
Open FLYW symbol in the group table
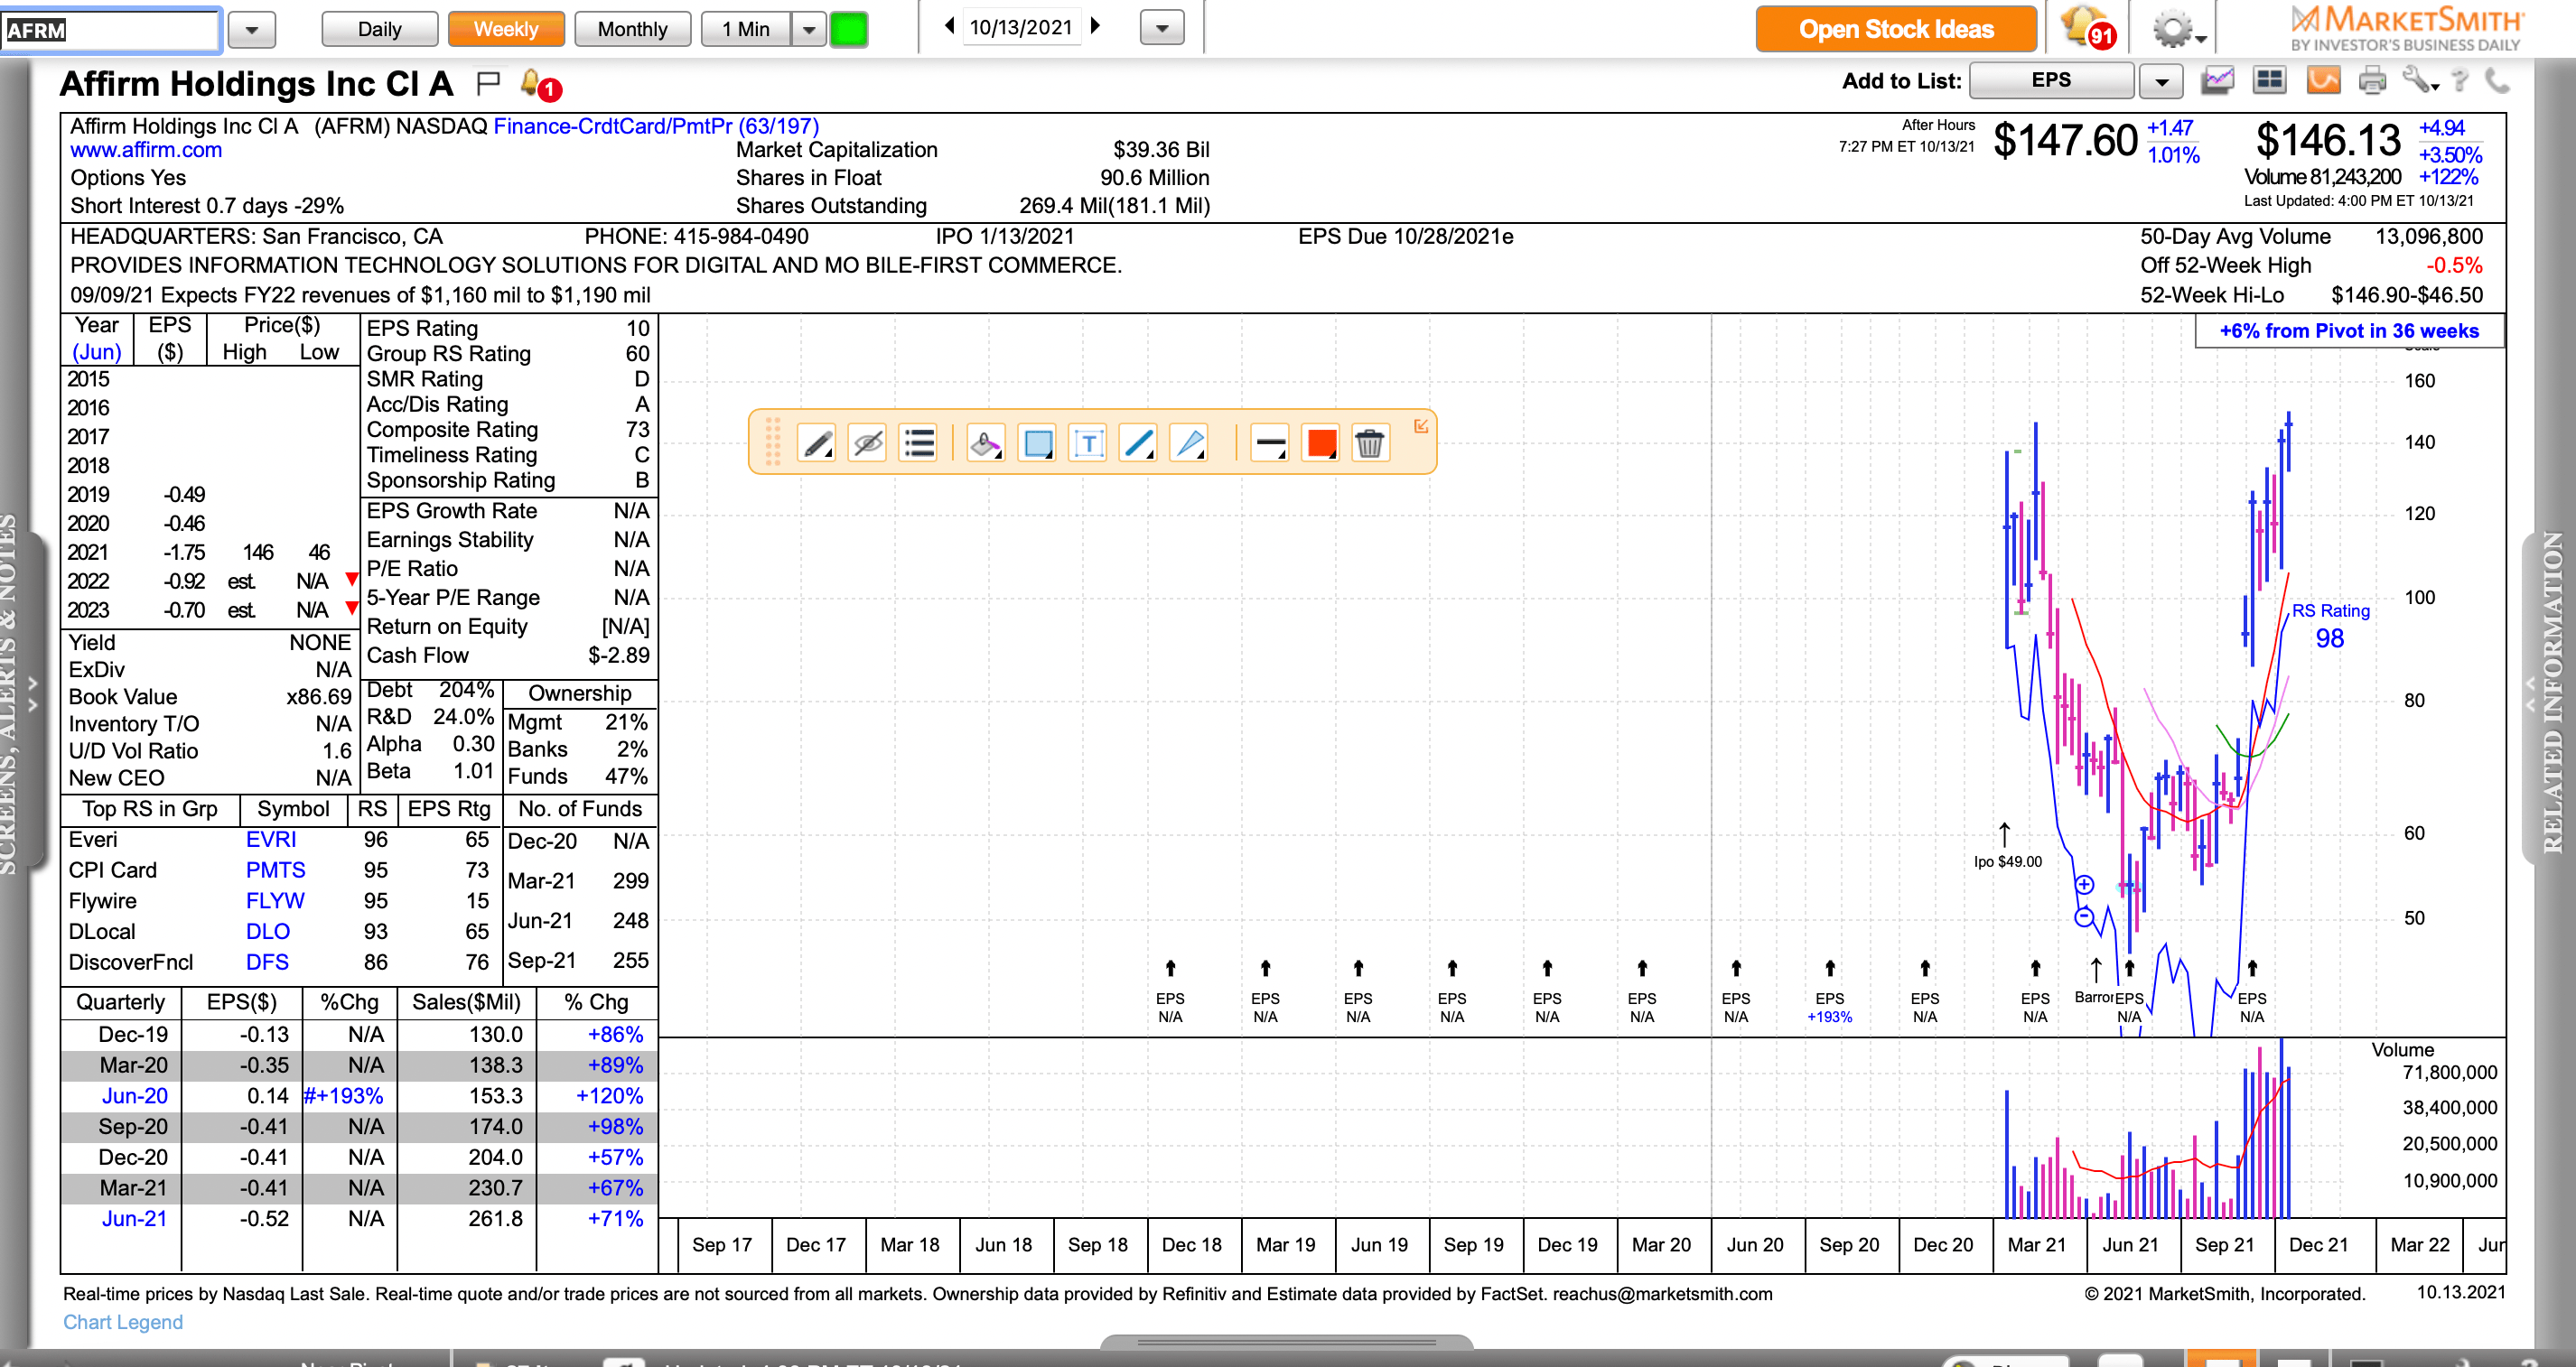point(275,901)
